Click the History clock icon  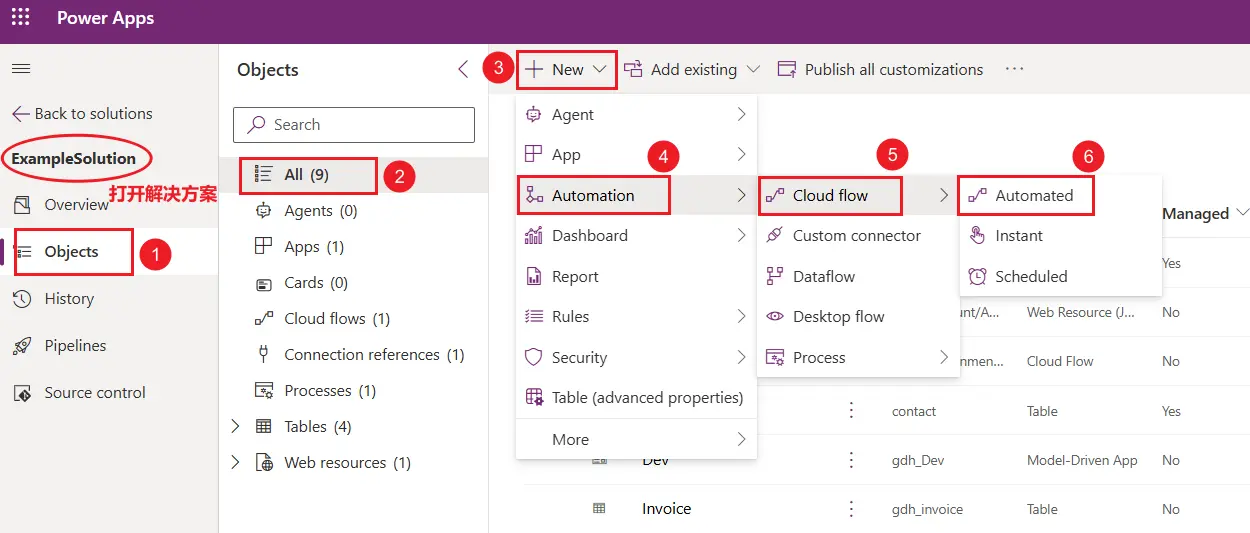[23, 298]
